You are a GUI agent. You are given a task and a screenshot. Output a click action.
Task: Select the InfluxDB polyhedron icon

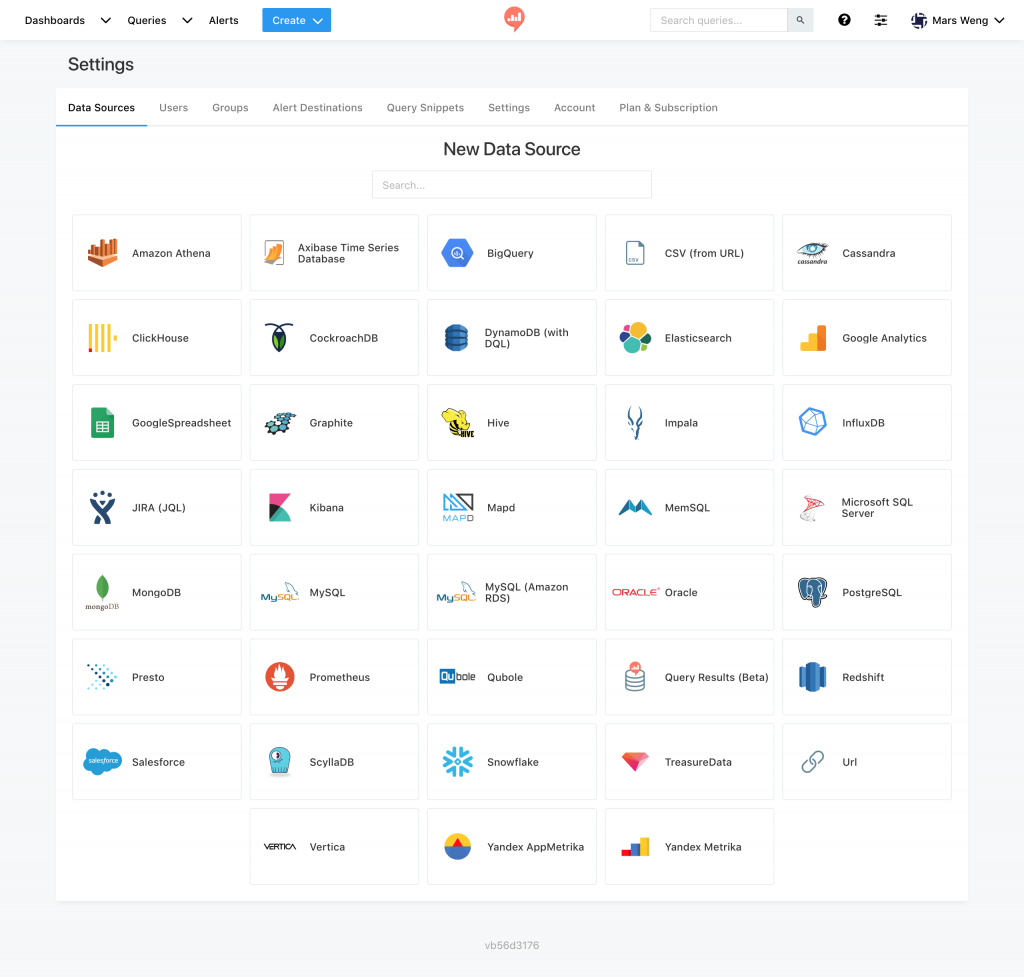812,422
